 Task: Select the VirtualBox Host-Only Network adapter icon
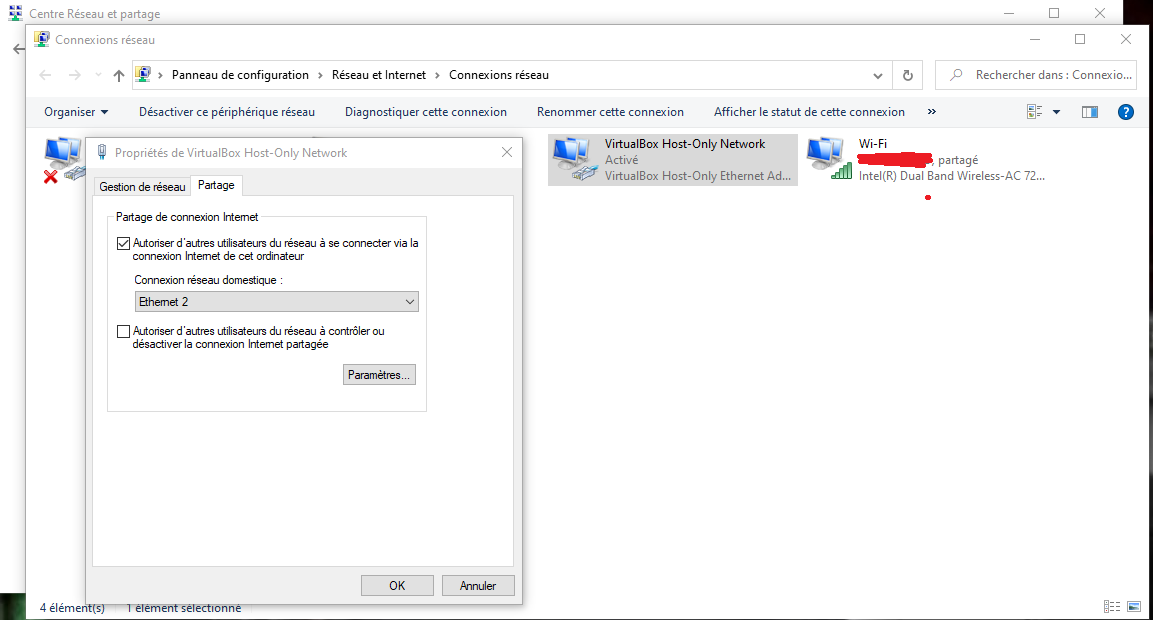coord(575,160)
